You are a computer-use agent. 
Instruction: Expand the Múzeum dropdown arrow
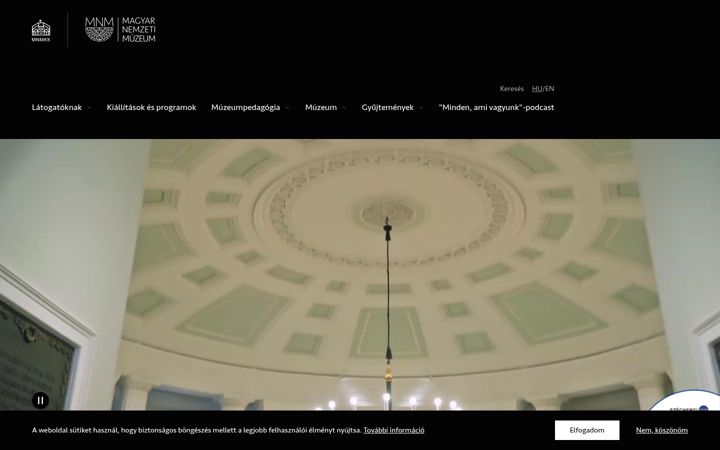[x=344, y=108]
